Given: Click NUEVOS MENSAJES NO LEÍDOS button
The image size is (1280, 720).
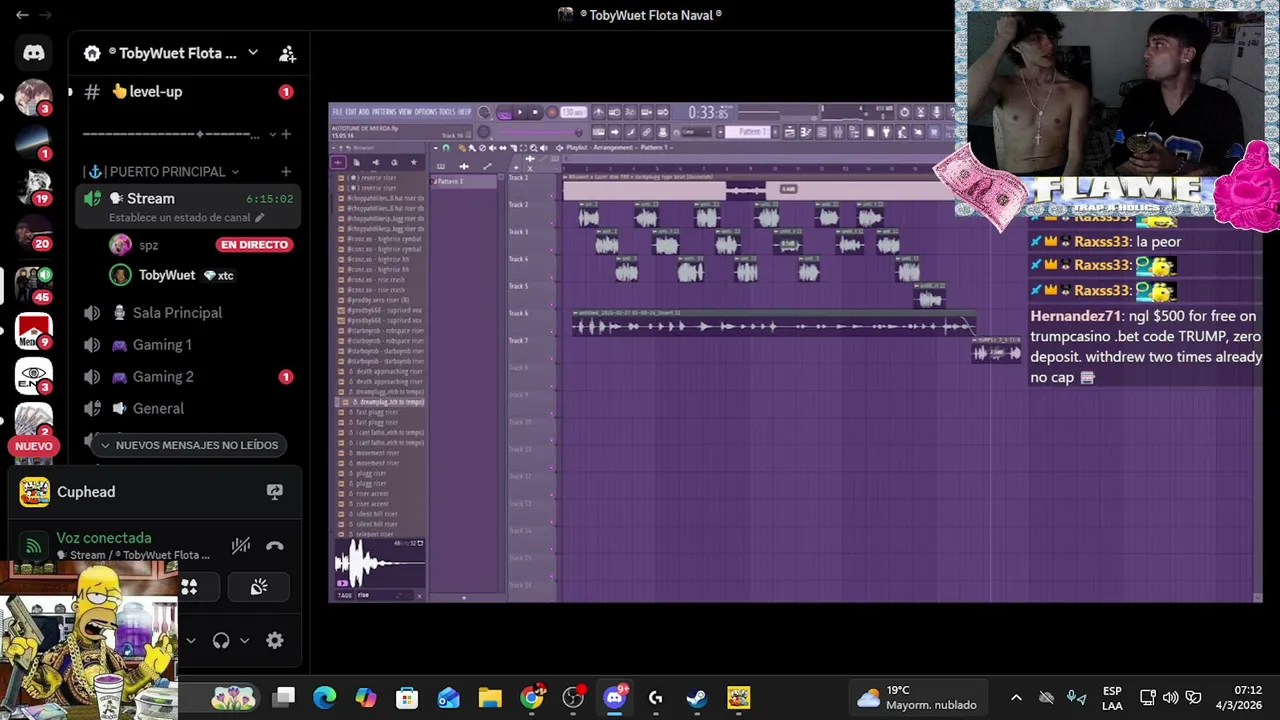Looking at the screenshot, I should pos(187,445).
